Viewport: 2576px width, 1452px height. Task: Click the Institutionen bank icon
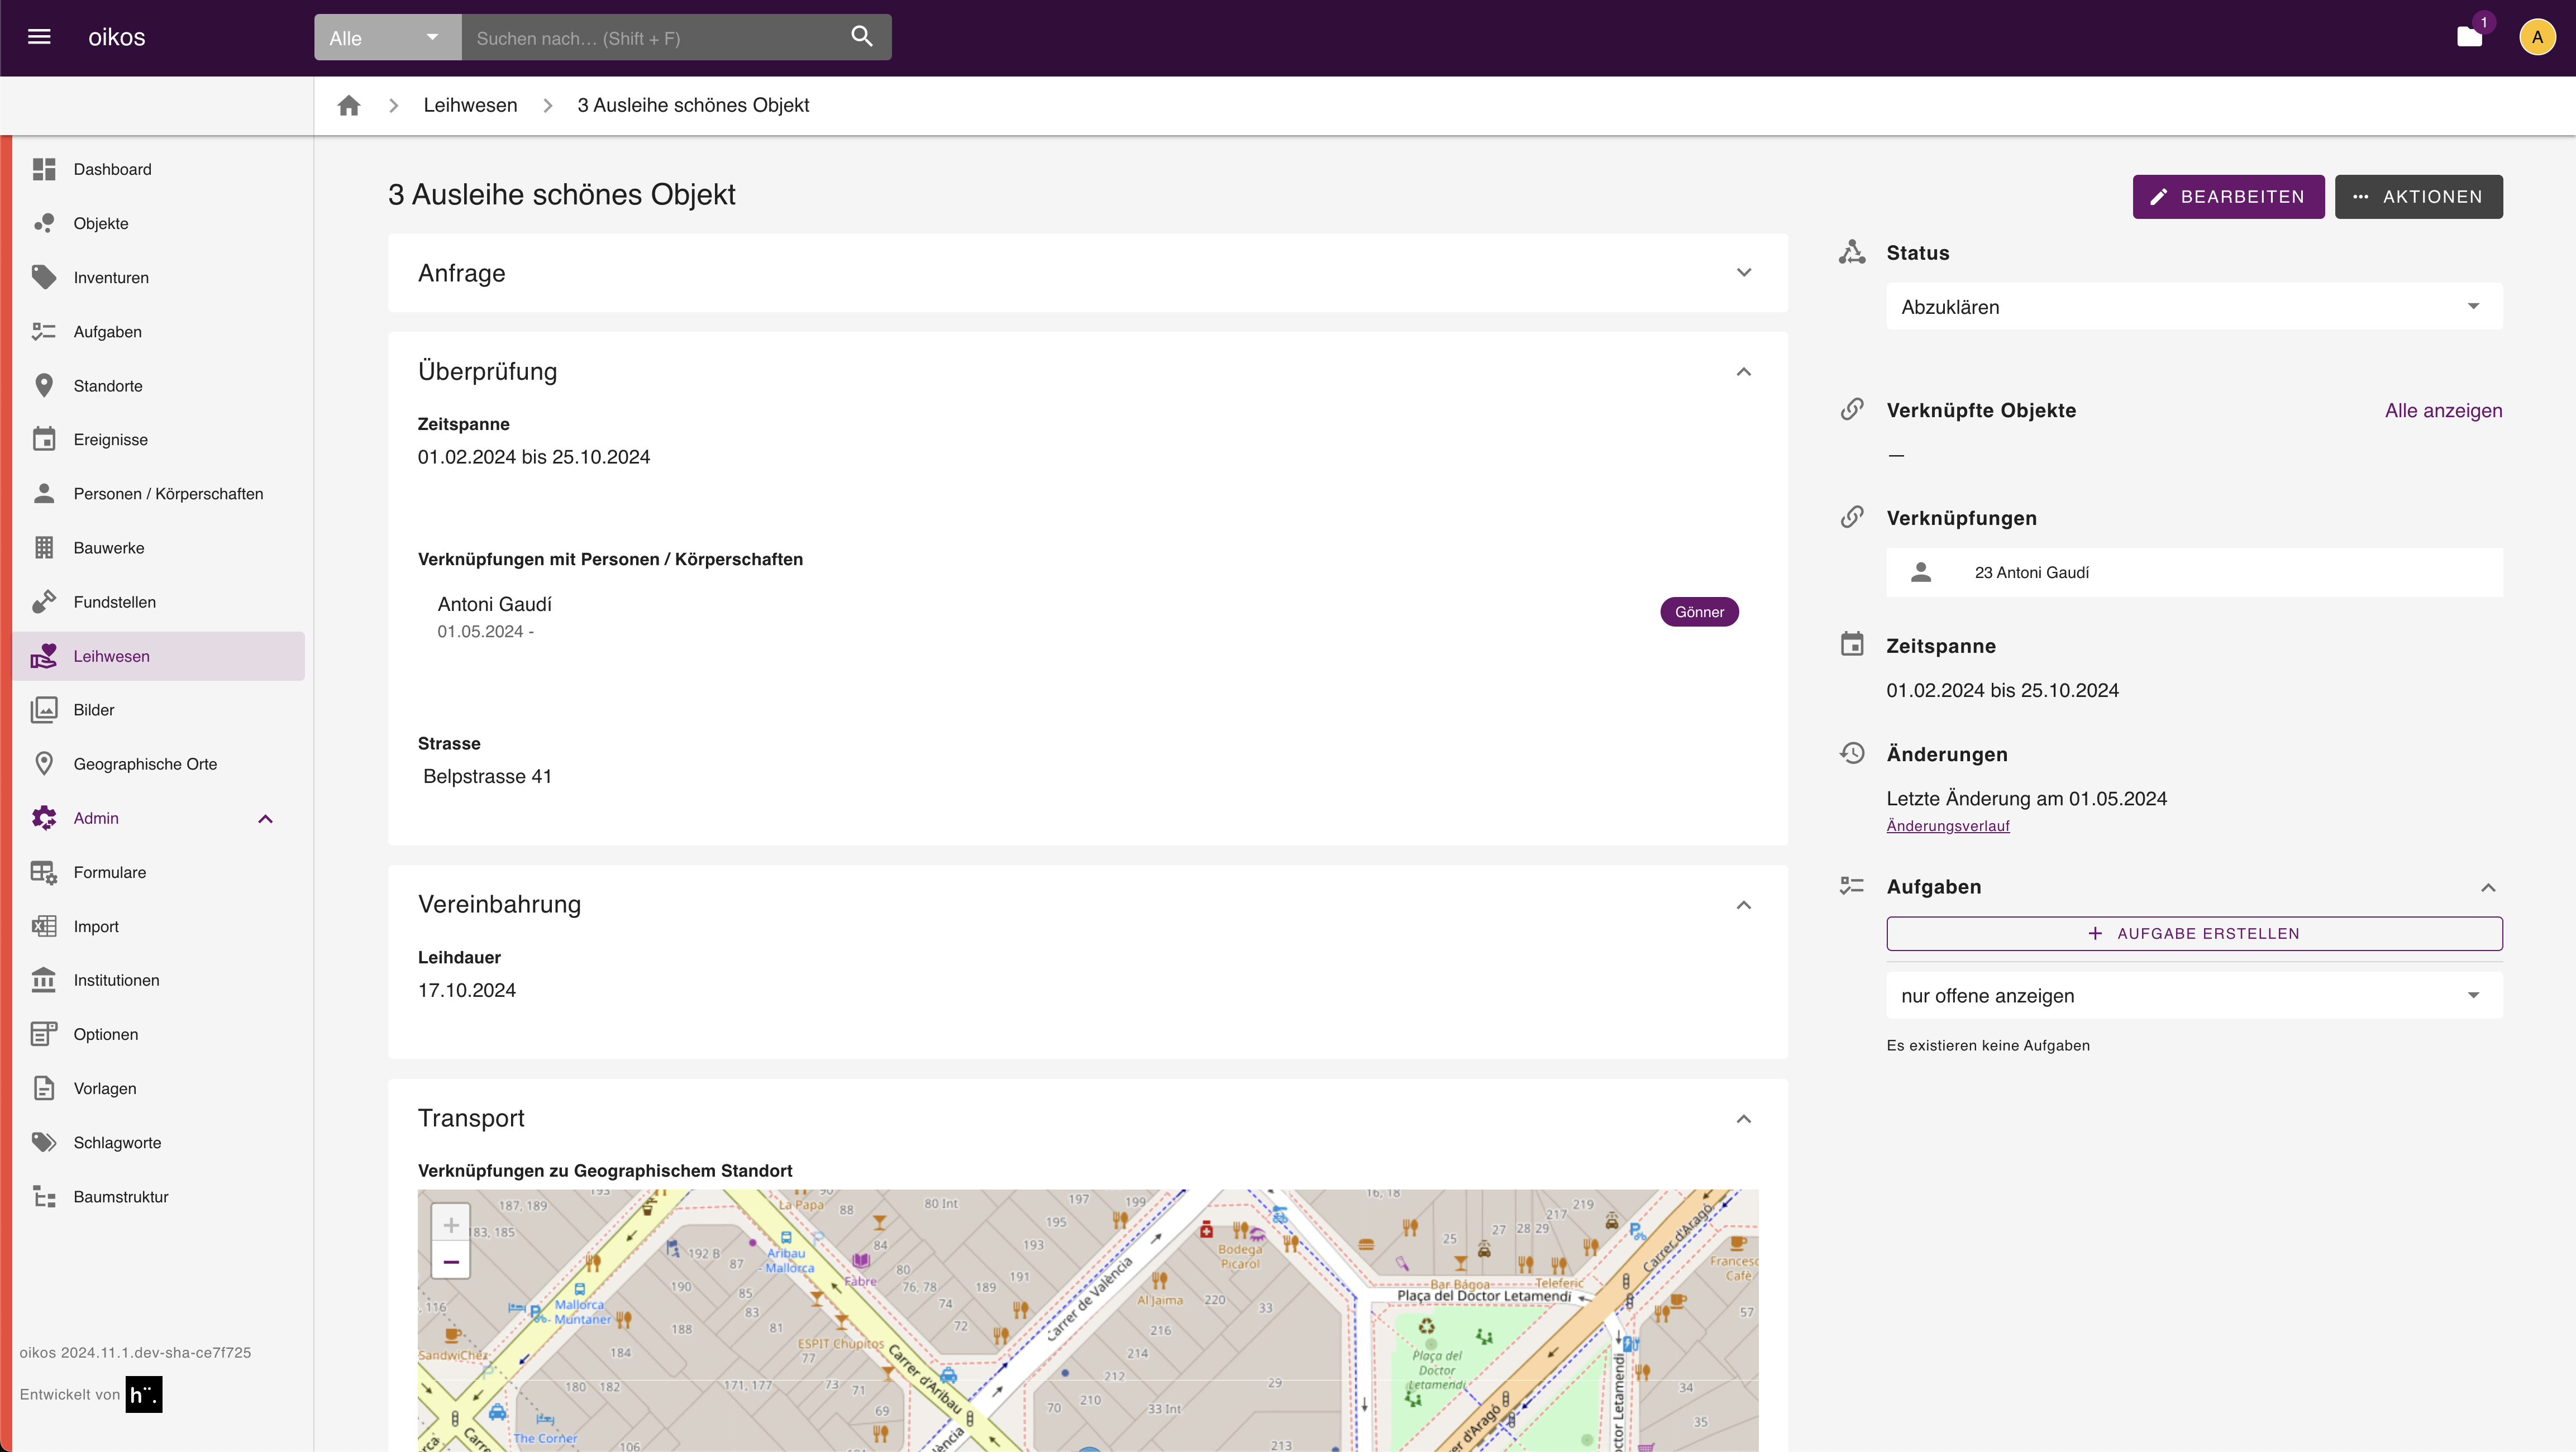pos(44,980)
